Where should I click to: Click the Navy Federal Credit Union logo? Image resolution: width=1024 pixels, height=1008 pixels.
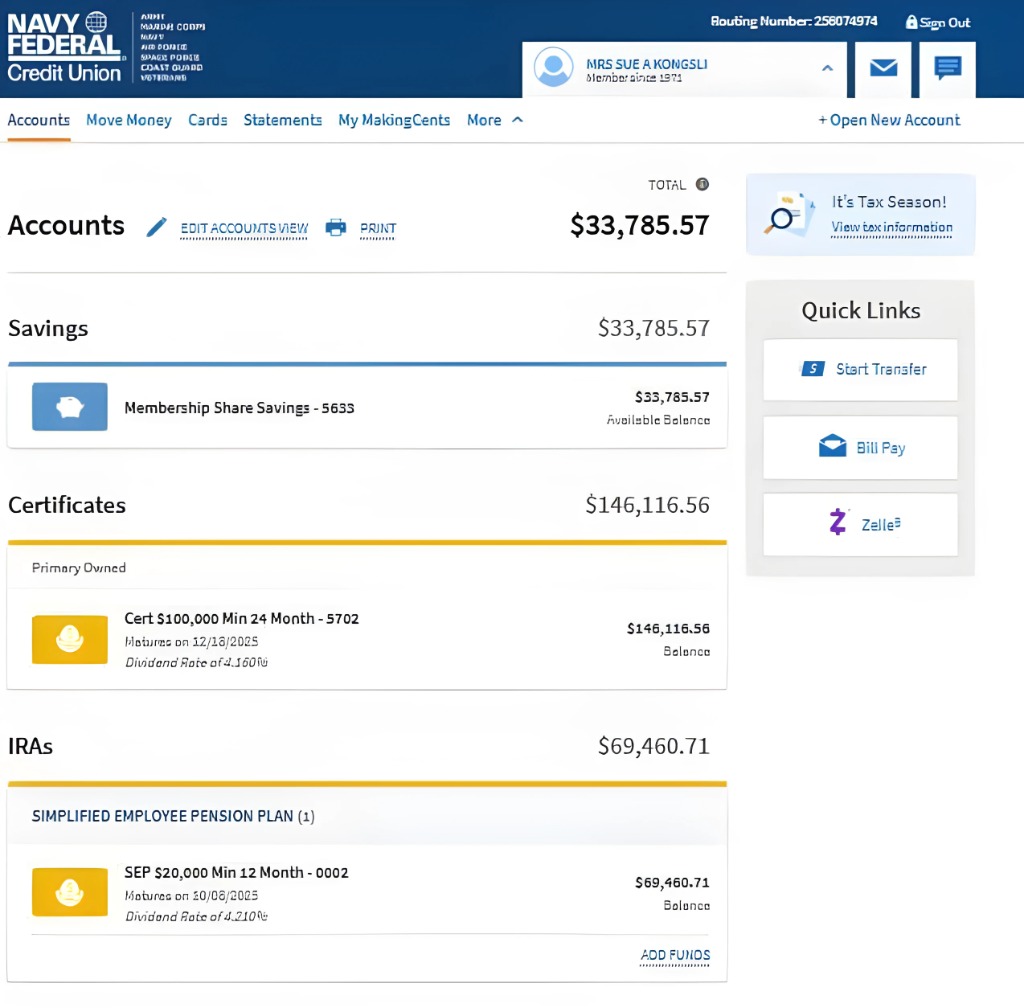[x=64, y=47]
